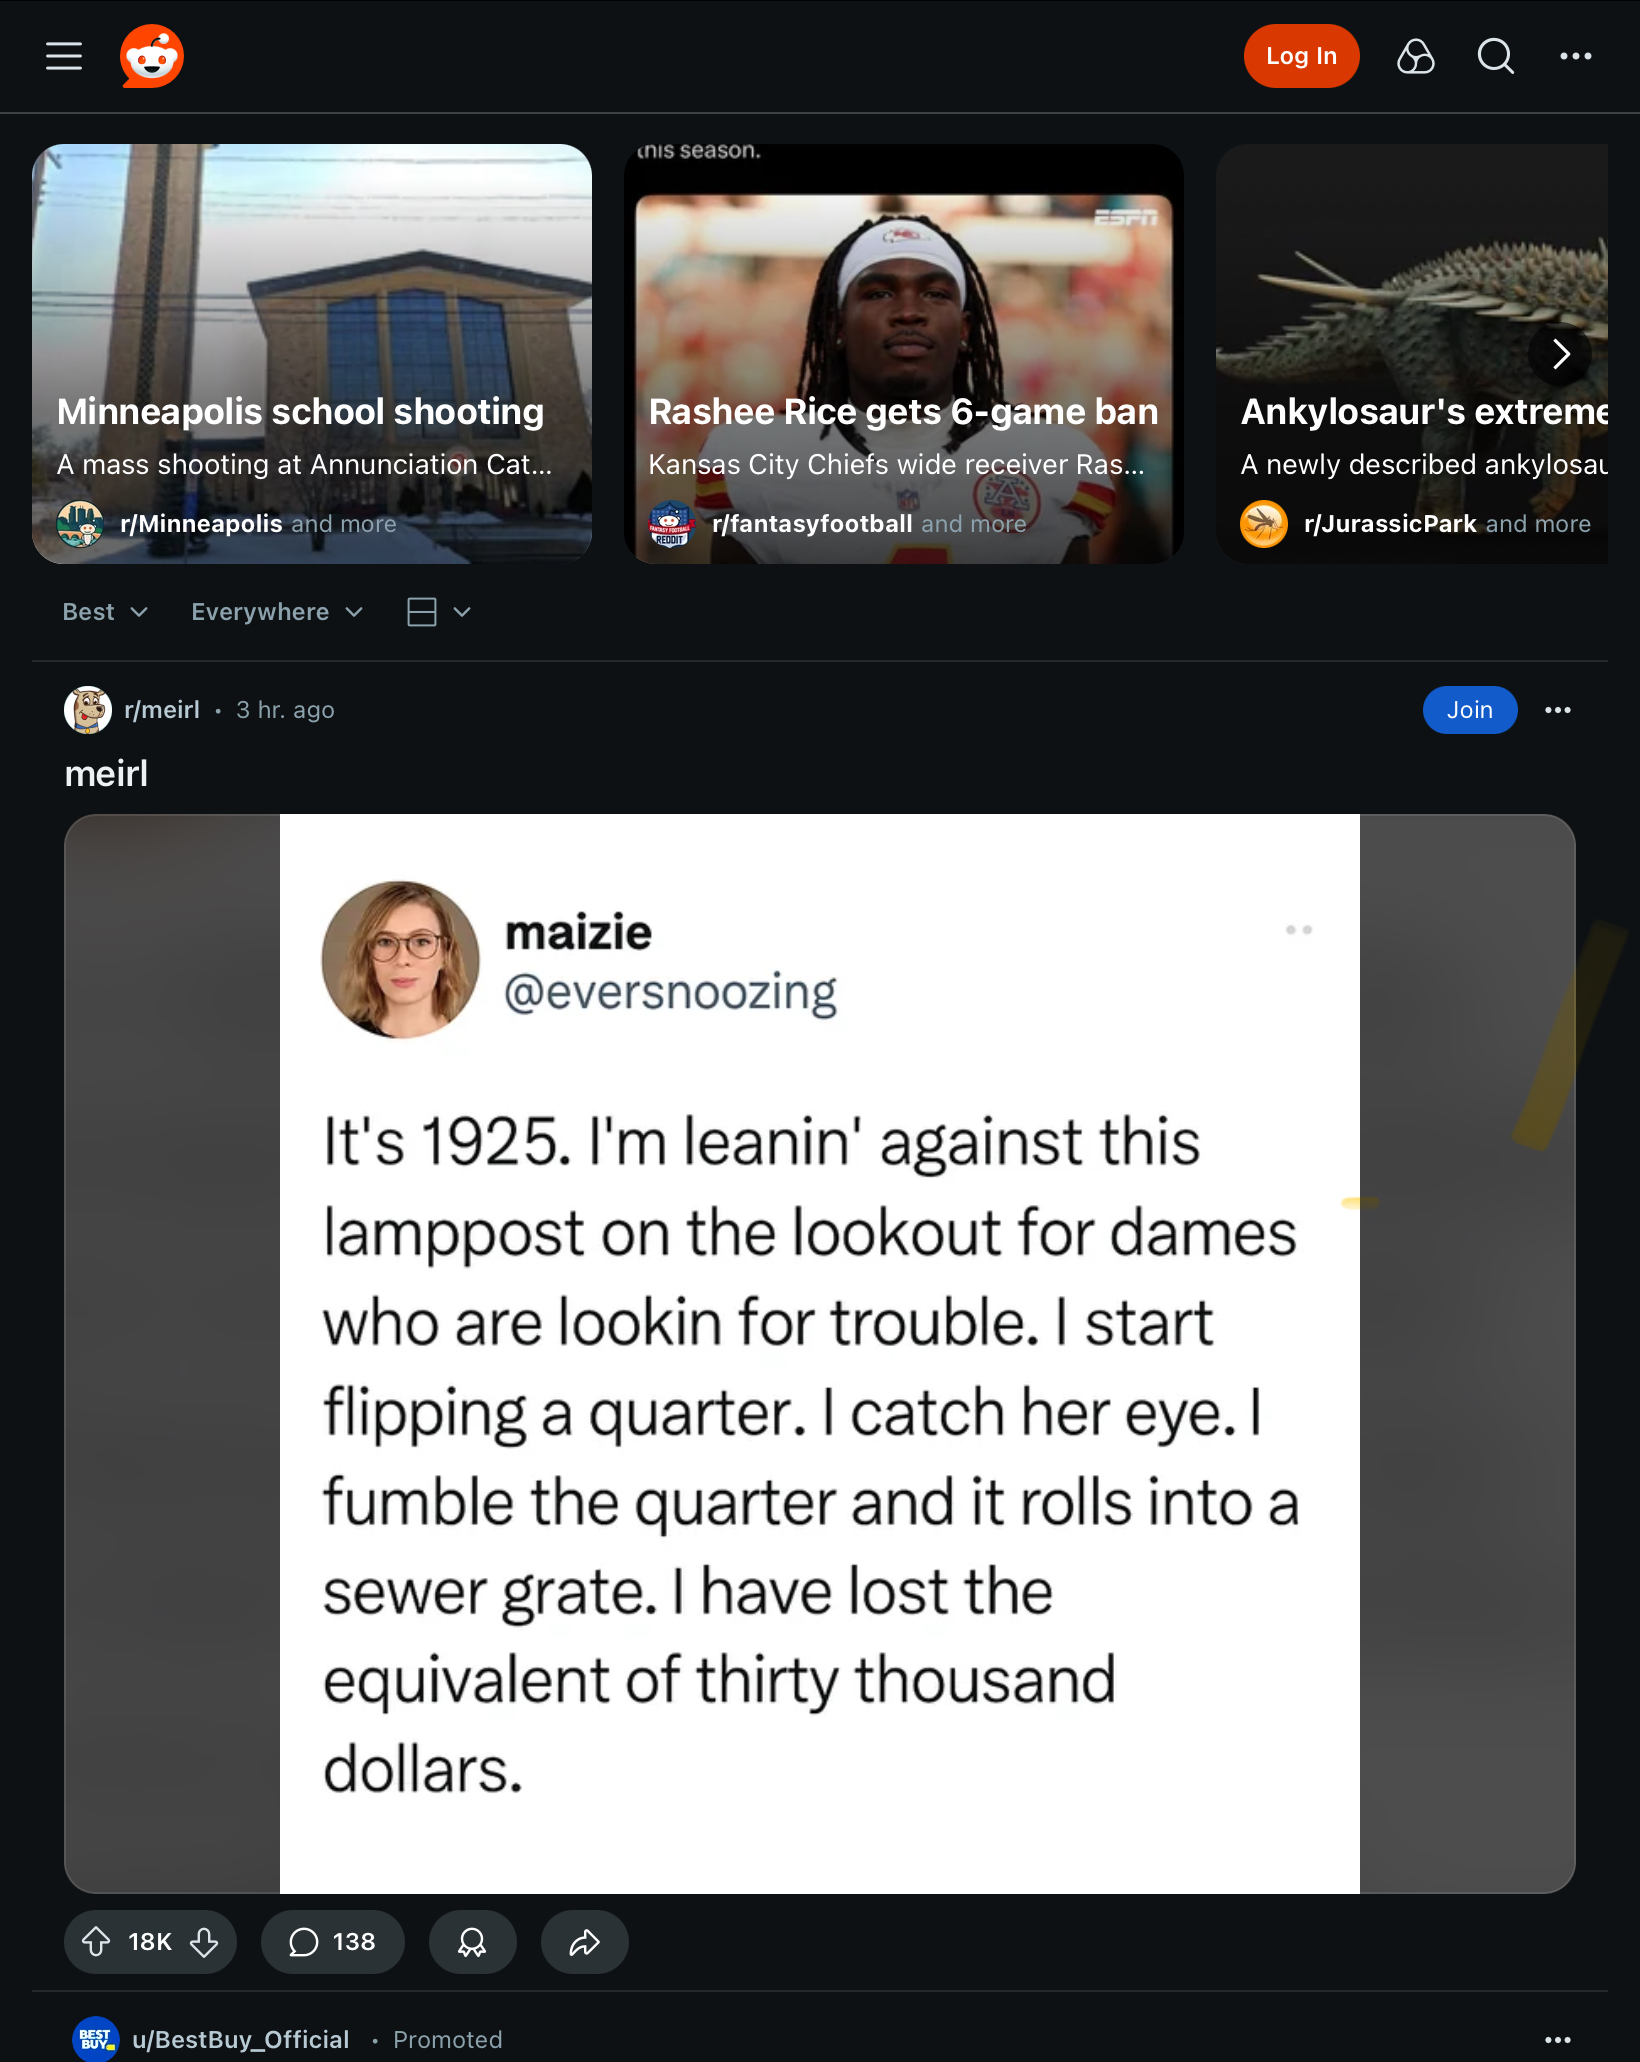Open the hamburger navigation menu
The height and width of the screenshot is (2062, 1640).
[64, 56]
